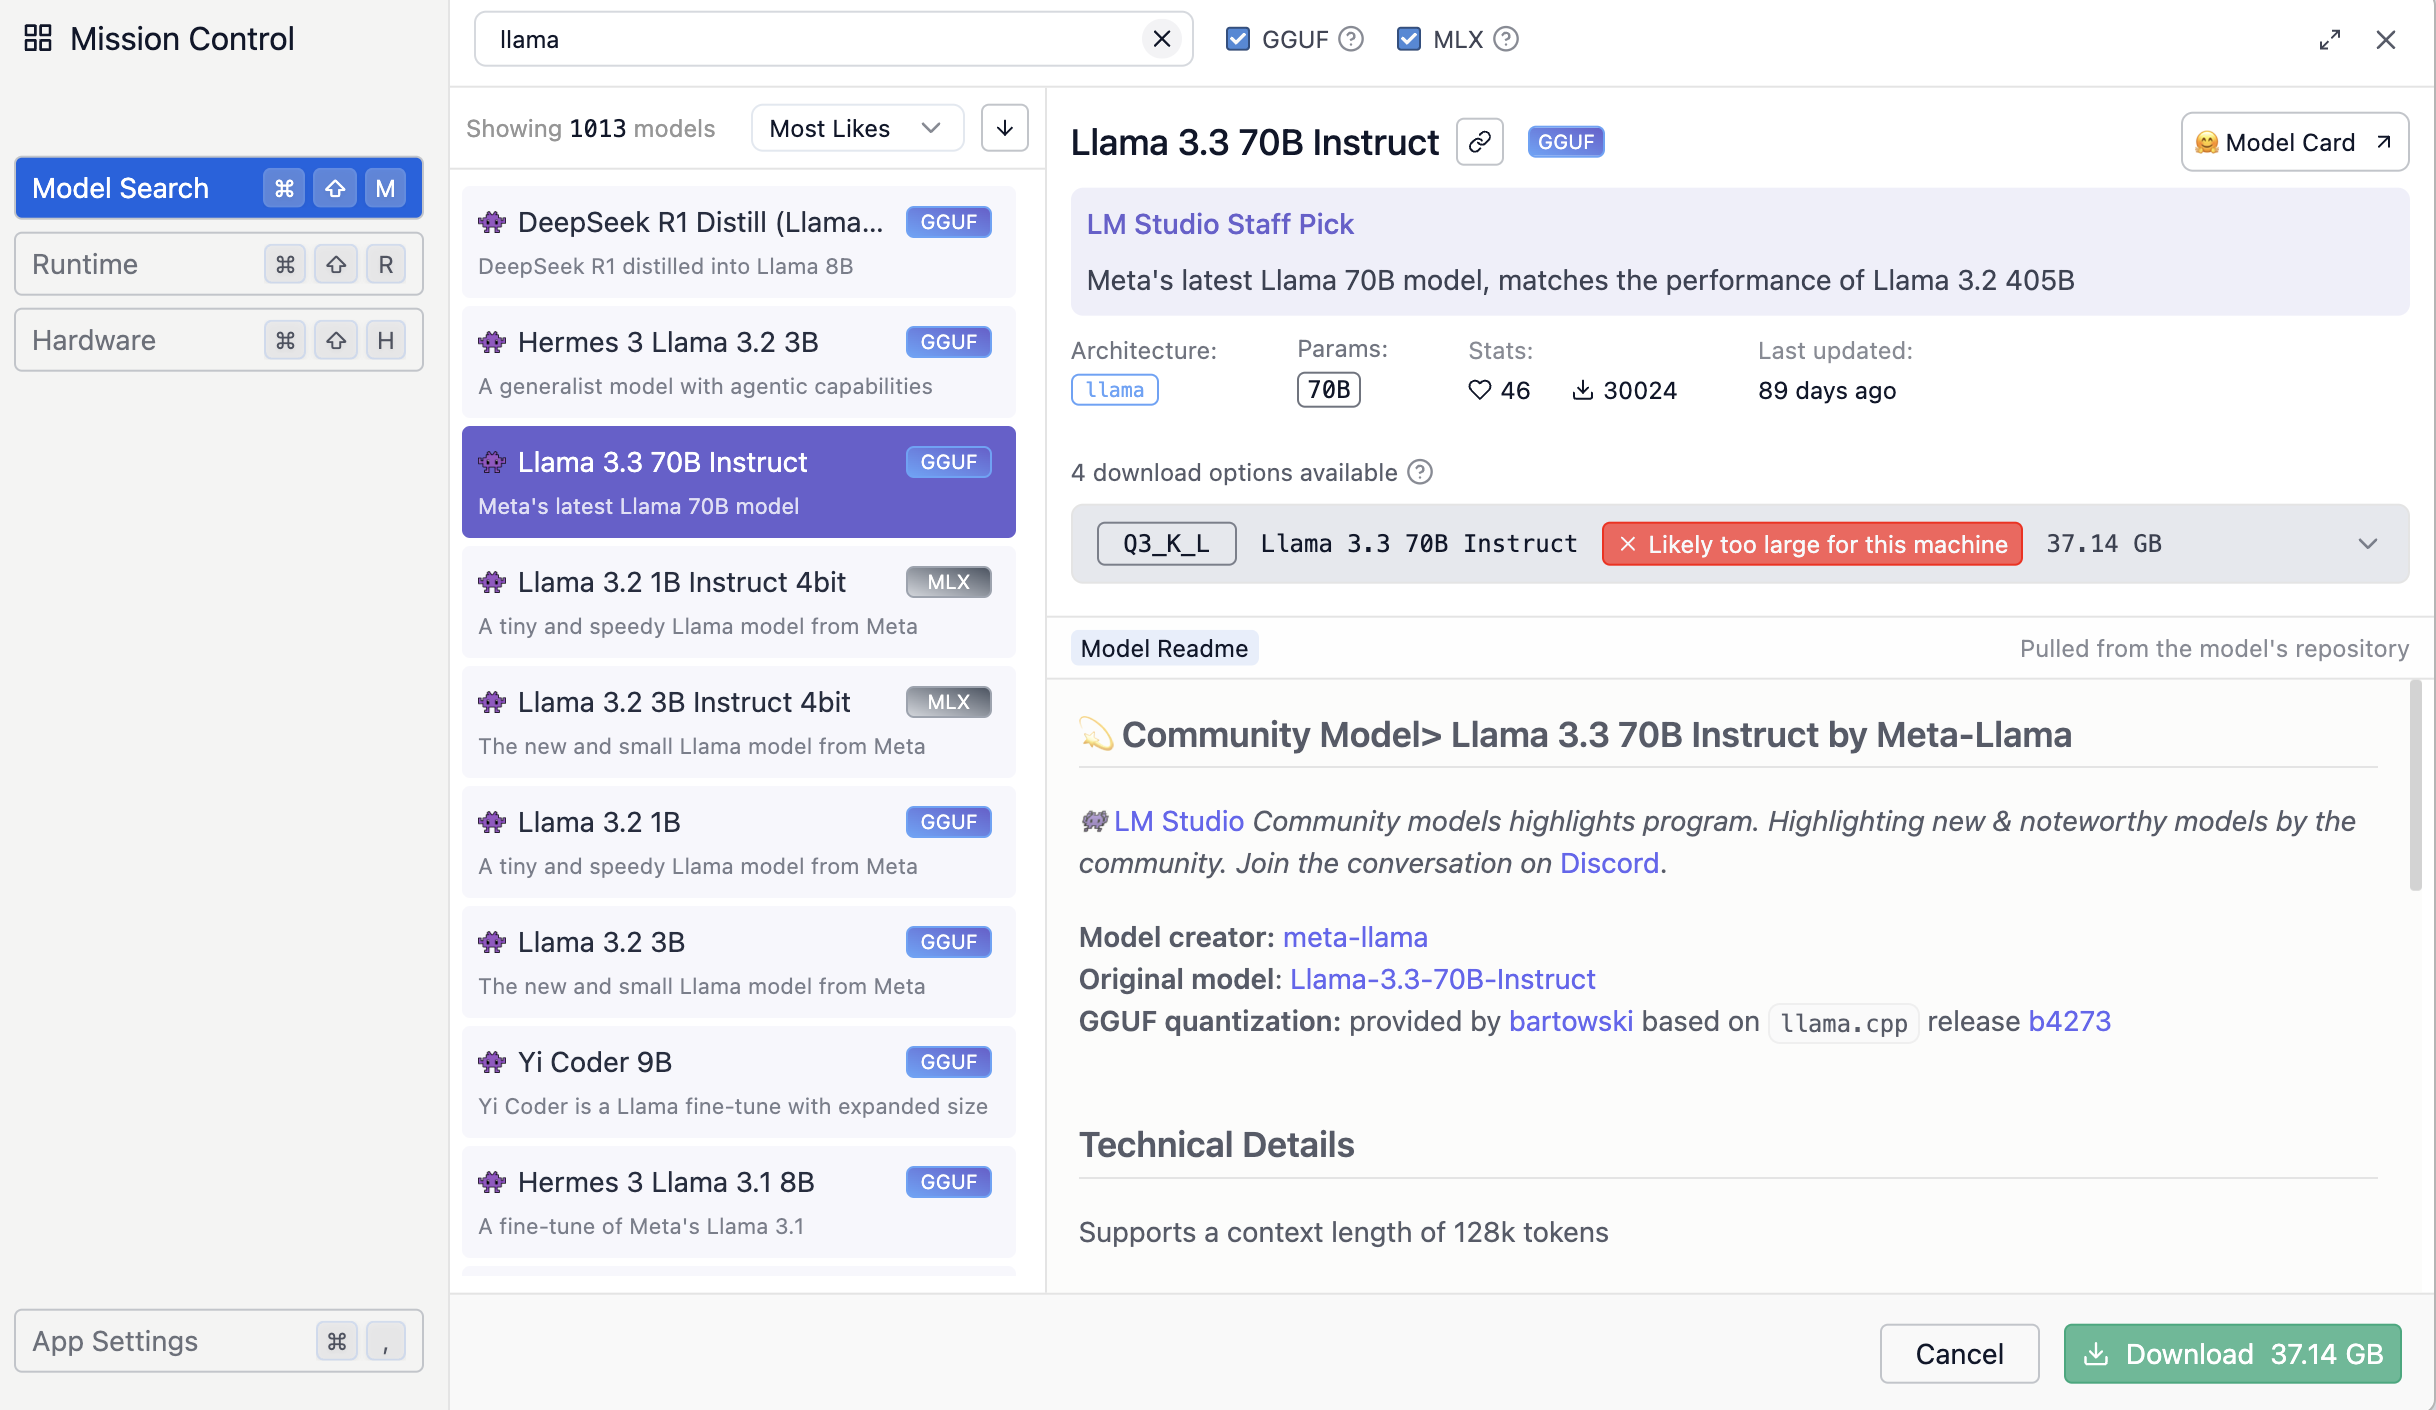Open the Hardware section
The image size is (2436, 1410).
click(x=219, y=340)
